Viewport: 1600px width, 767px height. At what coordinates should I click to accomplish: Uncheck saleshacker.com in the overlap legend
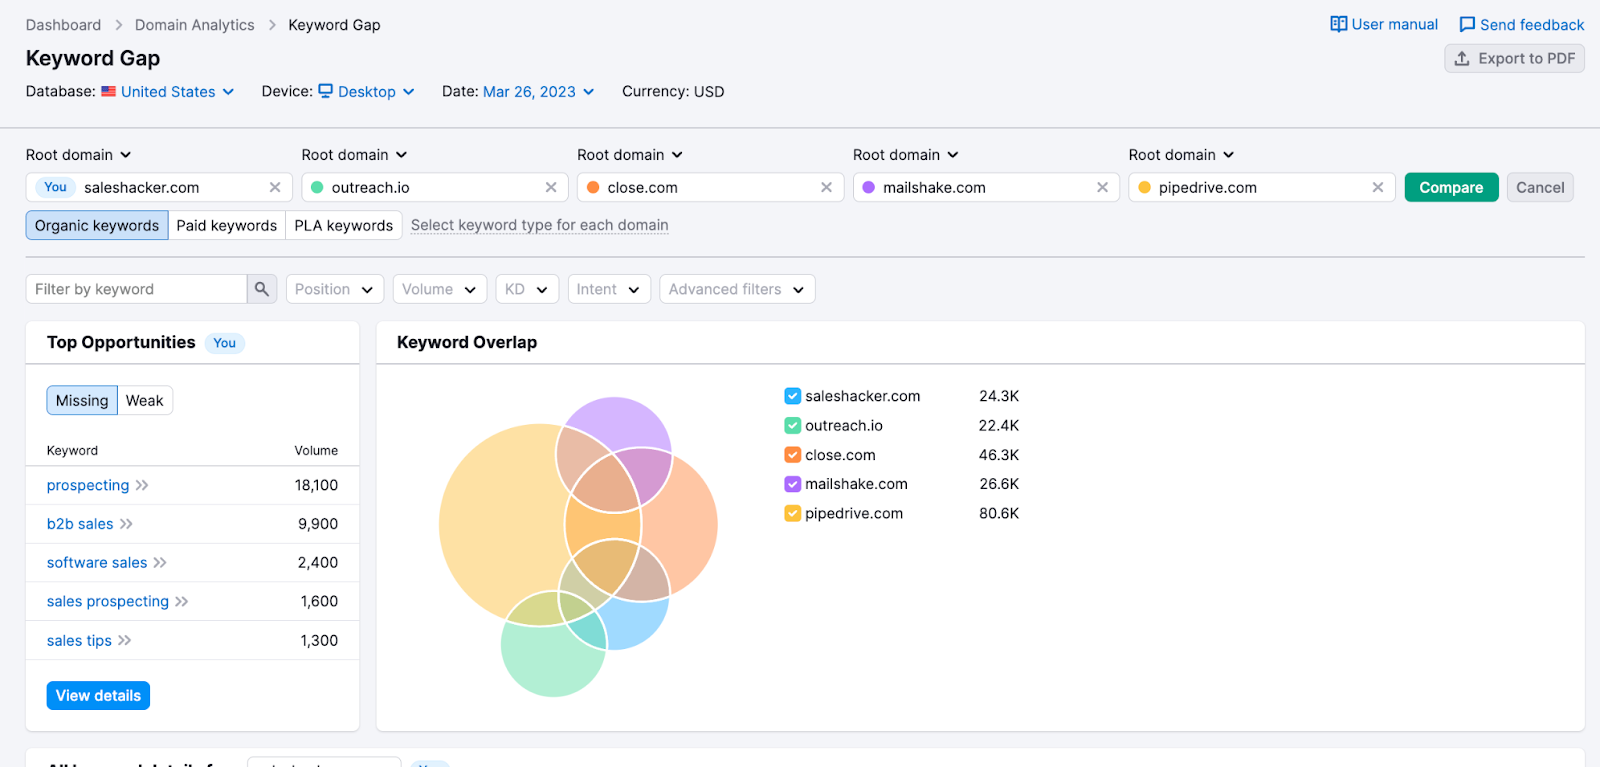[793, 396]
